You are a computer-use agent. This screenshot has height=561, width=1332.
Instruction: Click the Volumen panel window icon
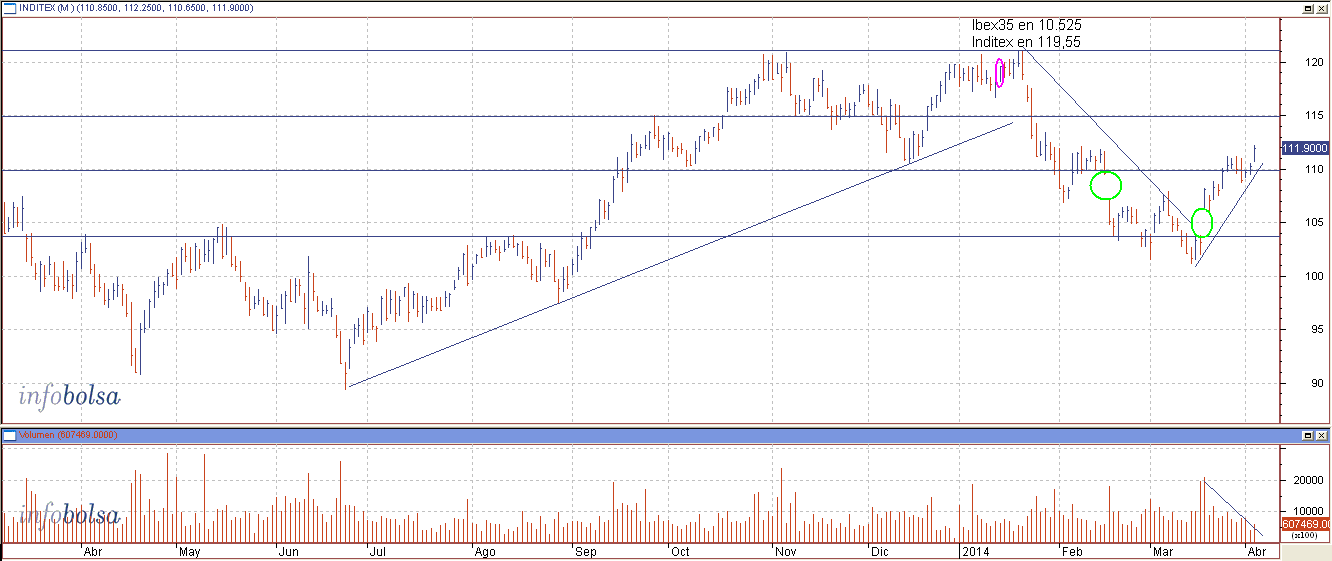click(x=8, y=436)
